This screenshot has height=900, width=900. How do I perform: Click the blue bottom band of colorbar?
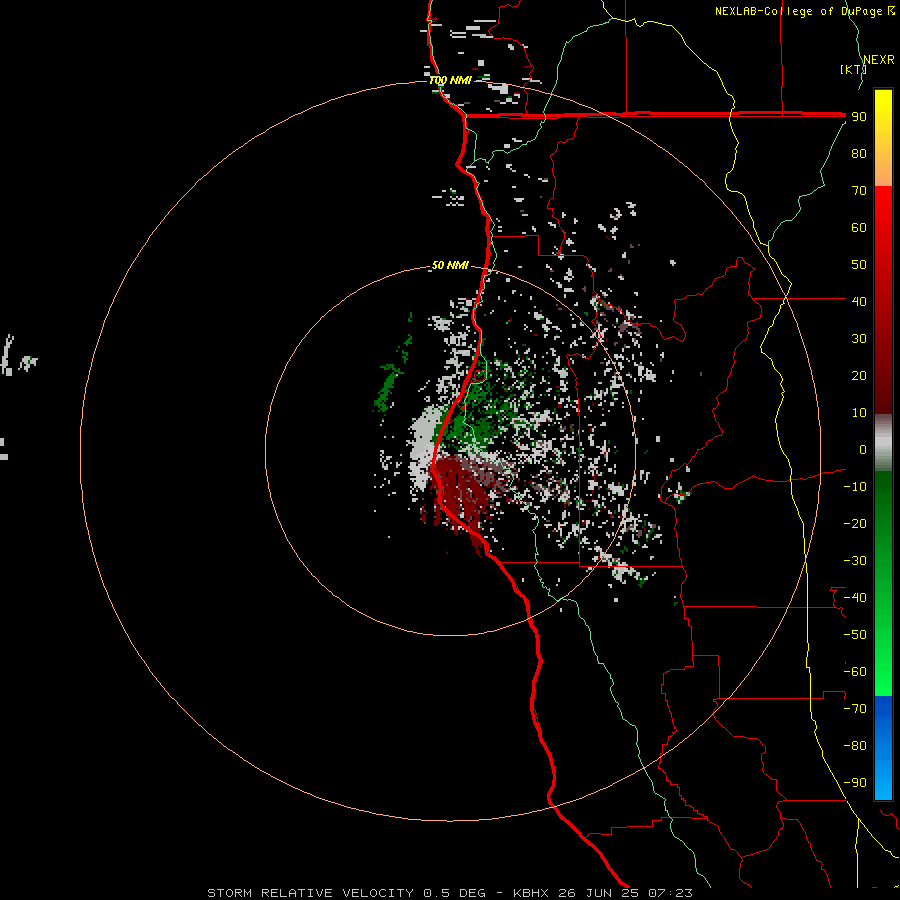tap(883, 747)
